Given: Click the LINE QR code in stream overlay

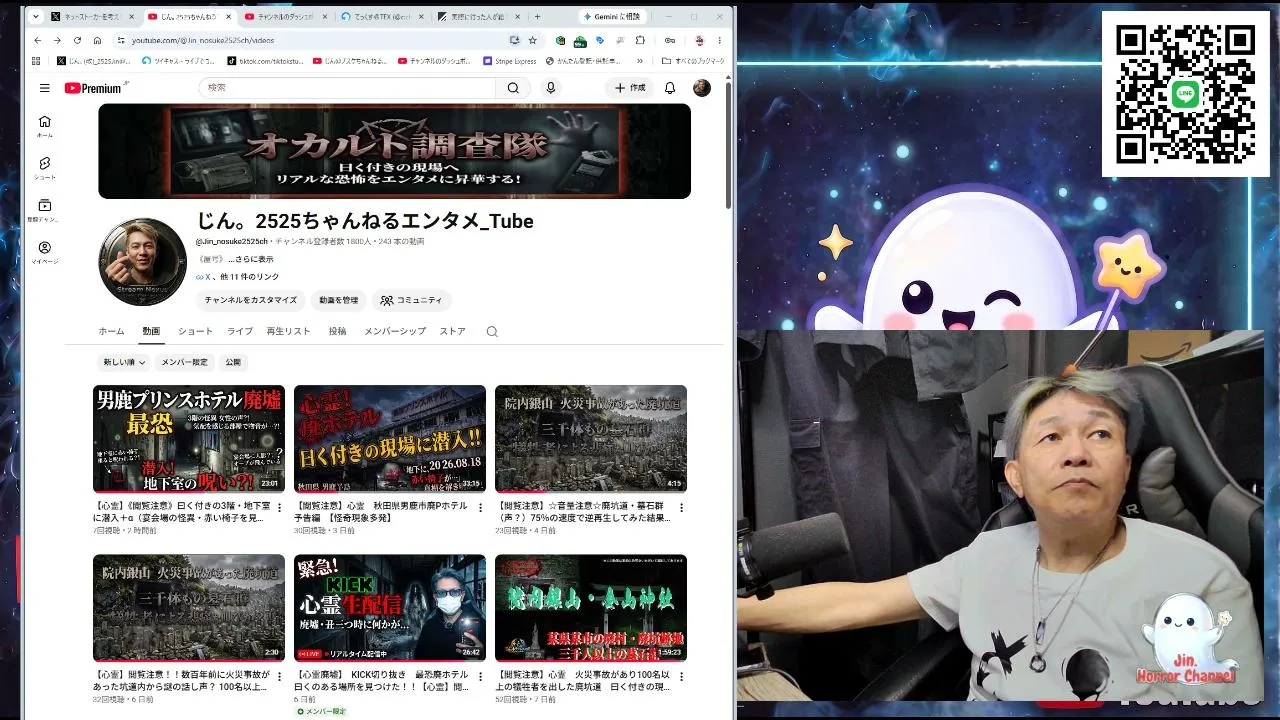Looking at the screenshot, I should coord(1185,94).
